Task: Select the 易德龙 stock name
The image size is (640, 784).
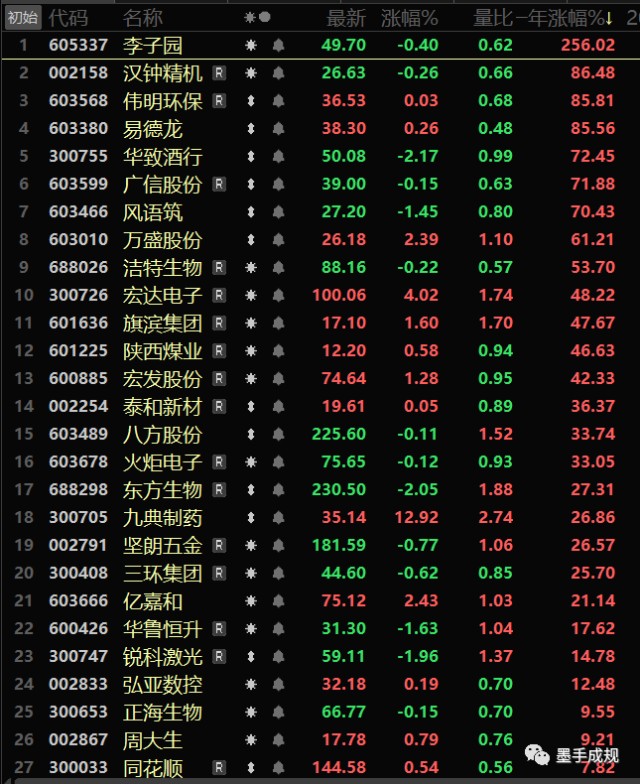Action: [153, 129]
